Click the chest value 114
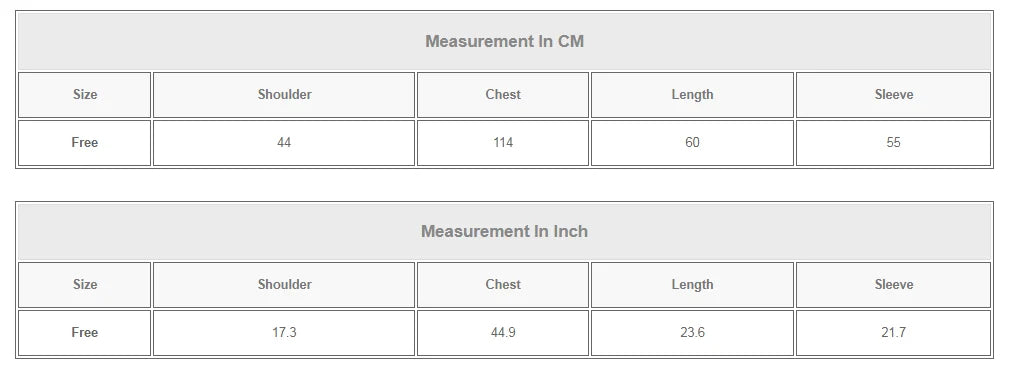Image resolution: width=1011 pixels, height=369 pixels. (x=503, y=143)
